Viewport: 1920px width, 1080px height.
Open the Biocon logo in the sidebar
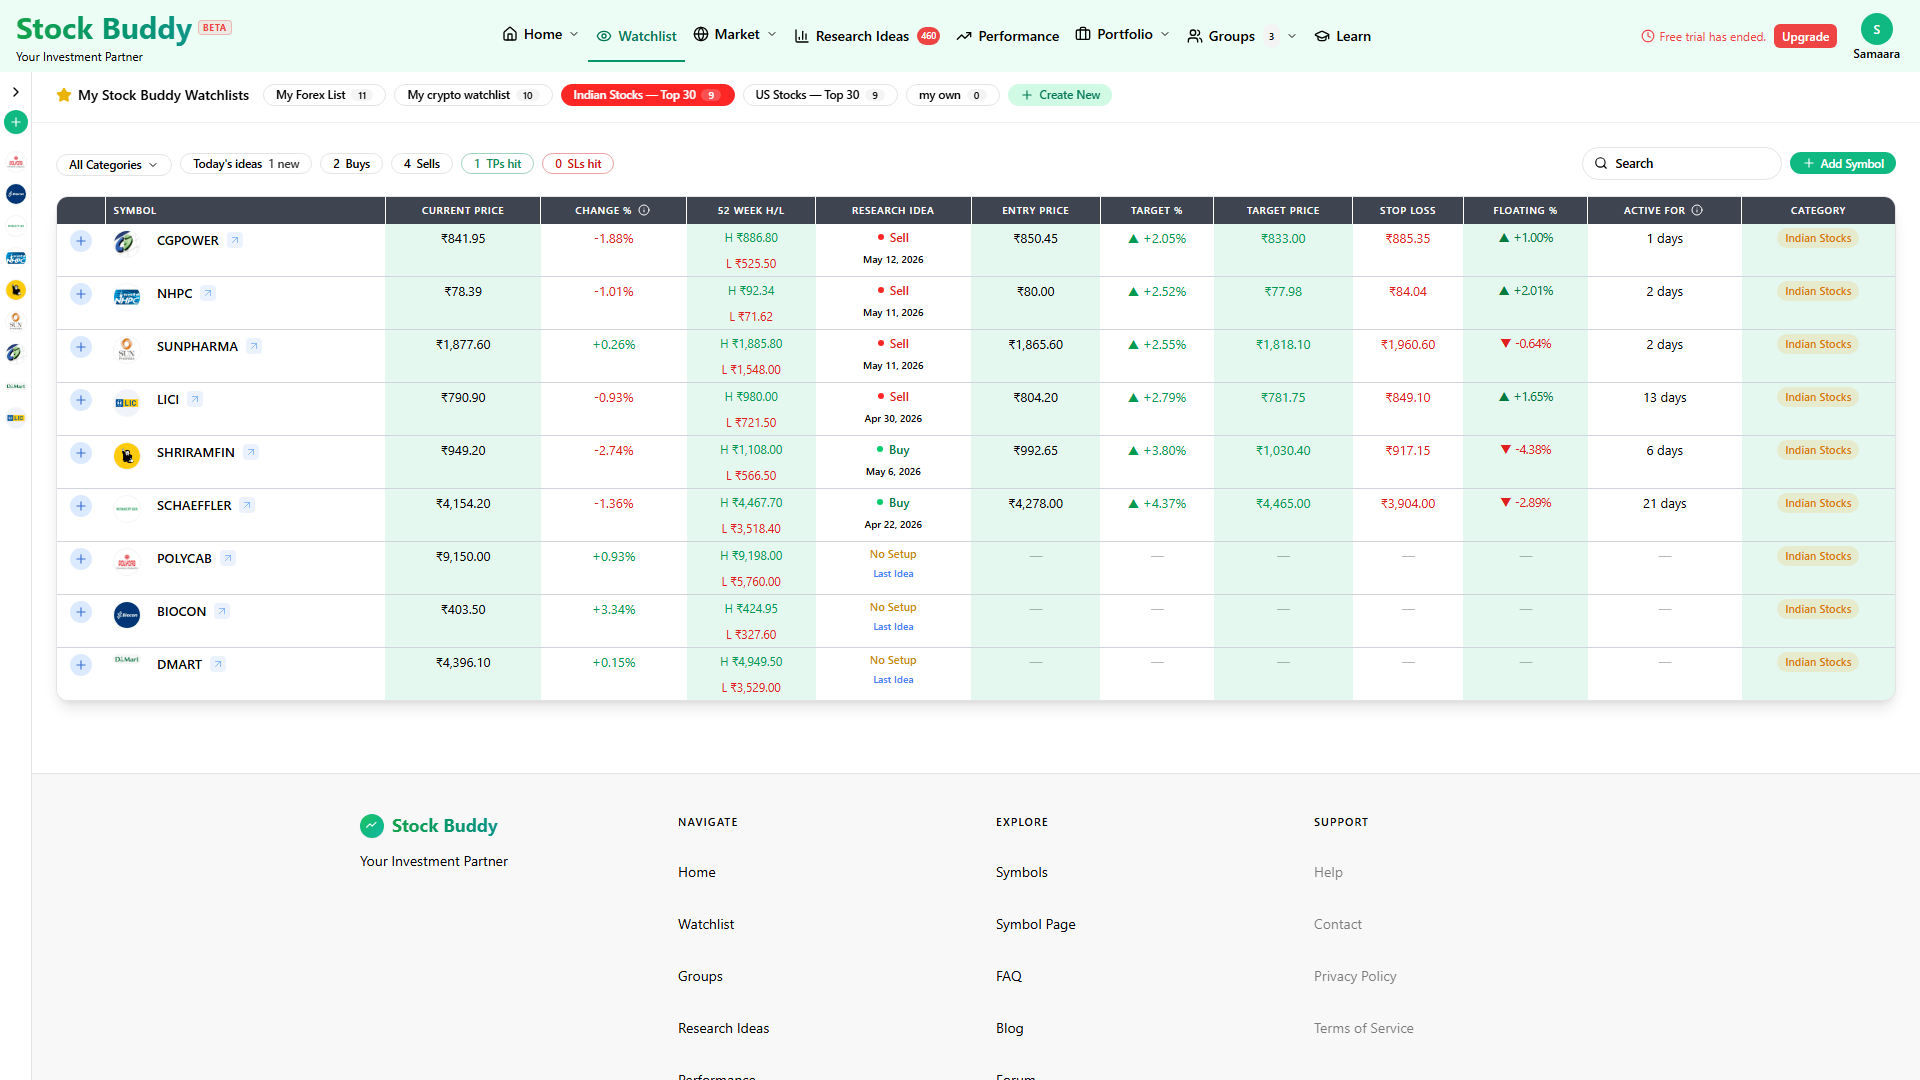pos(16,194)
